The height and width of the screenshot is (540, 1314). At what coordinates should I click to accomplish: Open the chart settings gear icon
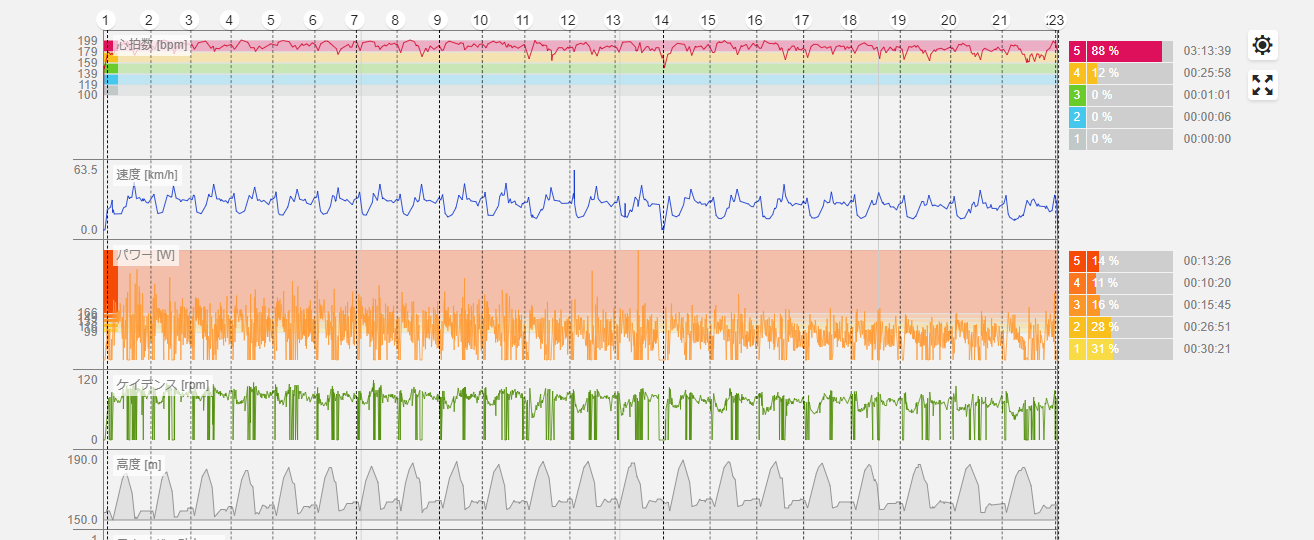[1262, 45]
